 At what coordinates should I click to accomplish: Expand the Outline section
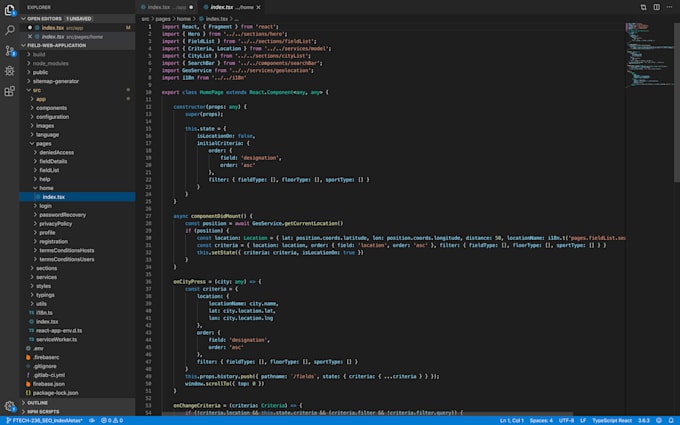(x=77, y=403)
